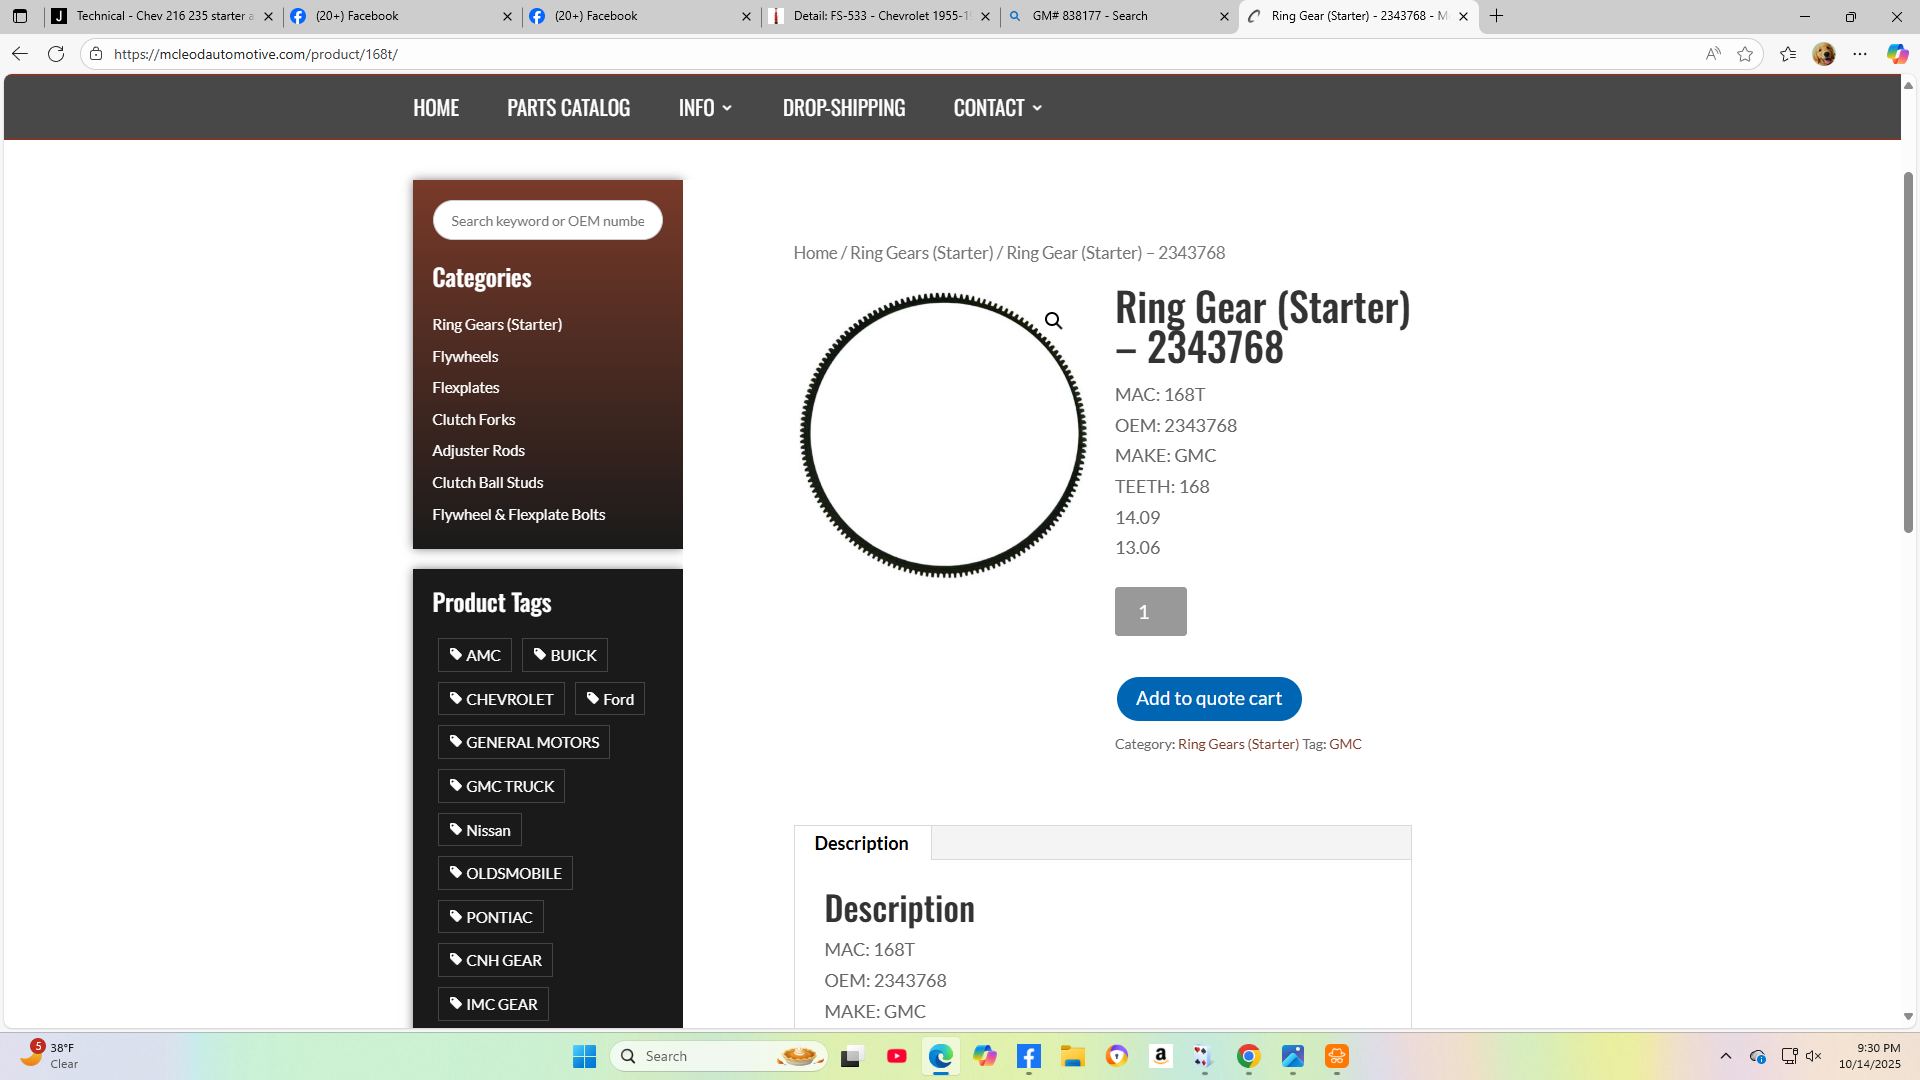Image resolution: width=1920 pixels, height=1080 pixels.
Task: Open the Copilot sidebar icon
Action: click(1896, 54)
